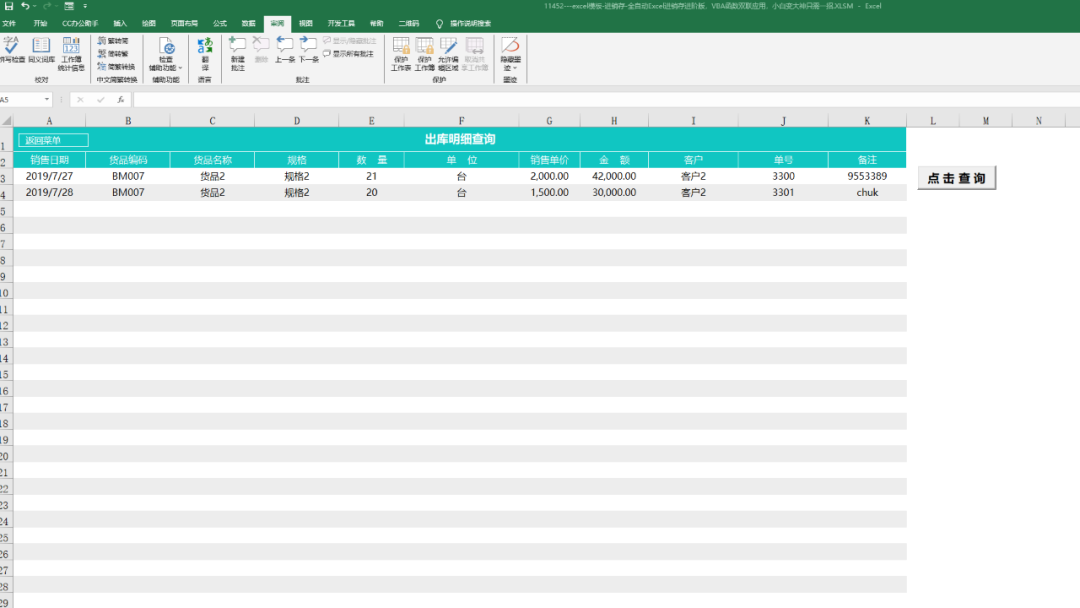This screenshot has width=1080, height=608.
Task: Switch to the CC办公助手 tab
Action: click(80, 23)
